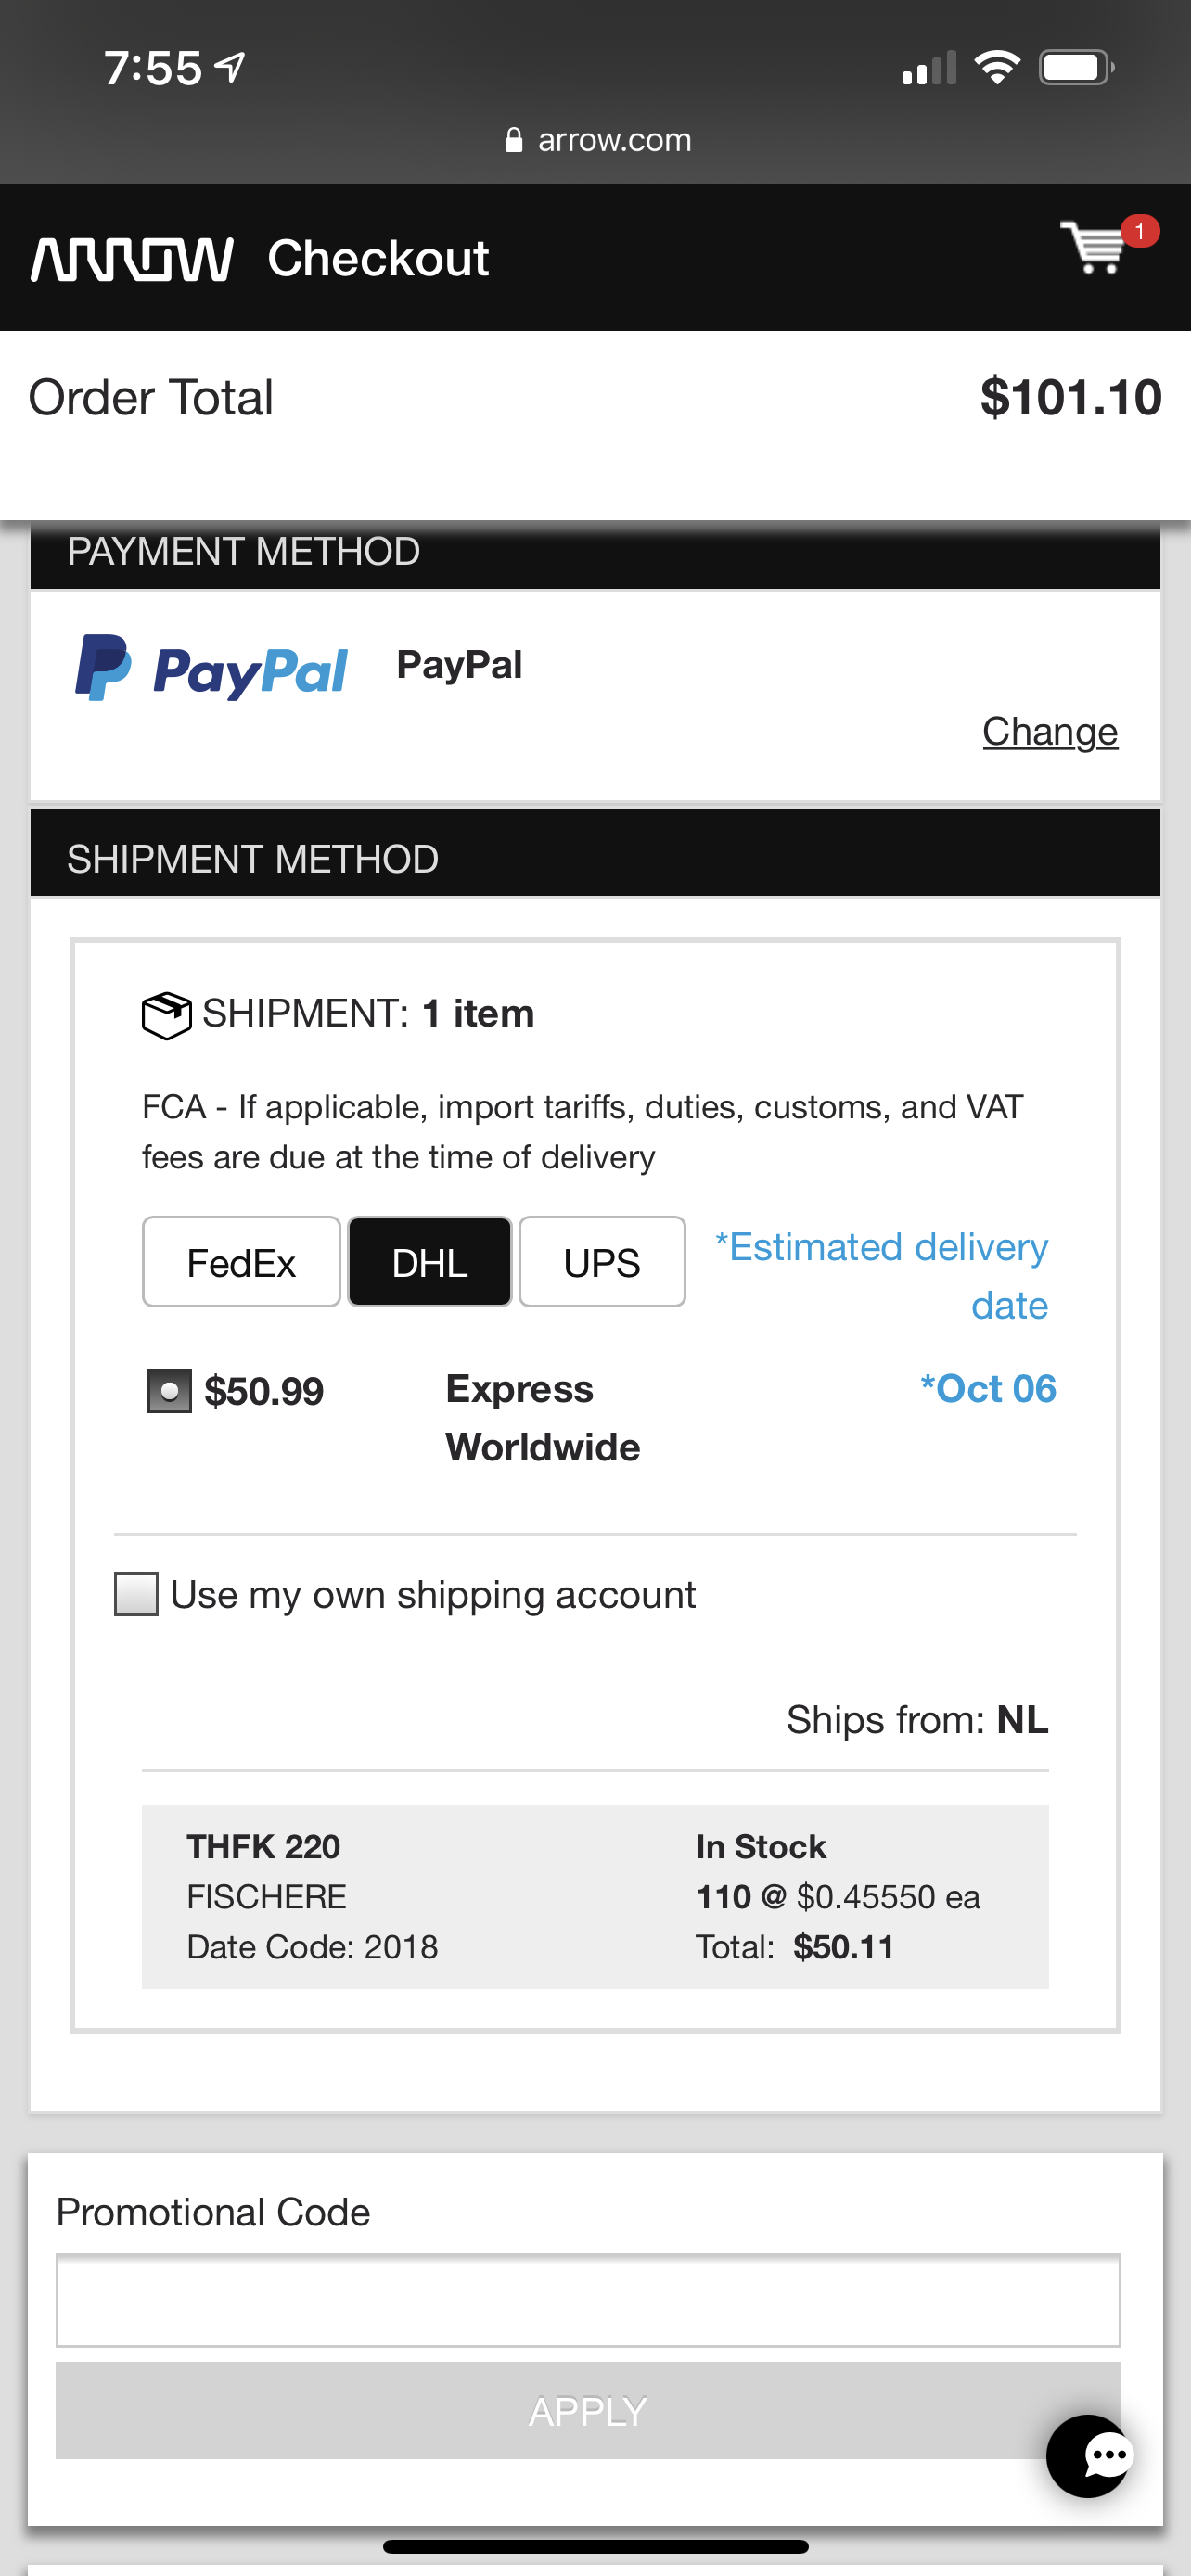Select DHL carrier tab
Screen dimensions: 1191x2576
click(430, 1262)
